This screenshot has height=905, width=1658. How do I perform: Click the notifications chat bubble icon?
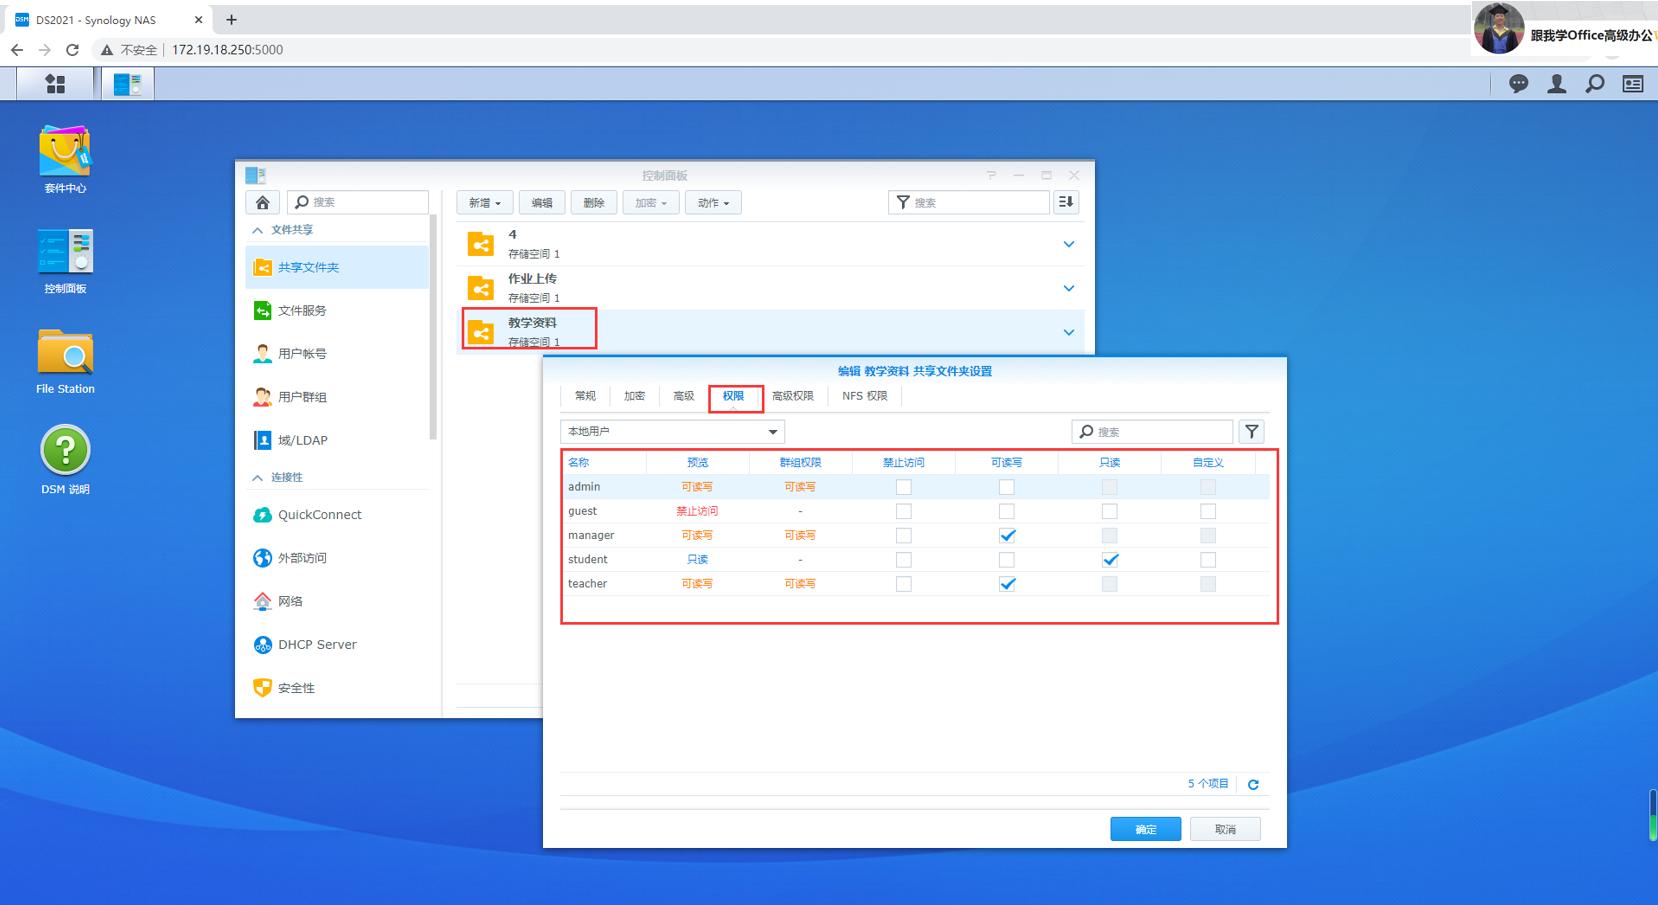tap(1518, 84)
